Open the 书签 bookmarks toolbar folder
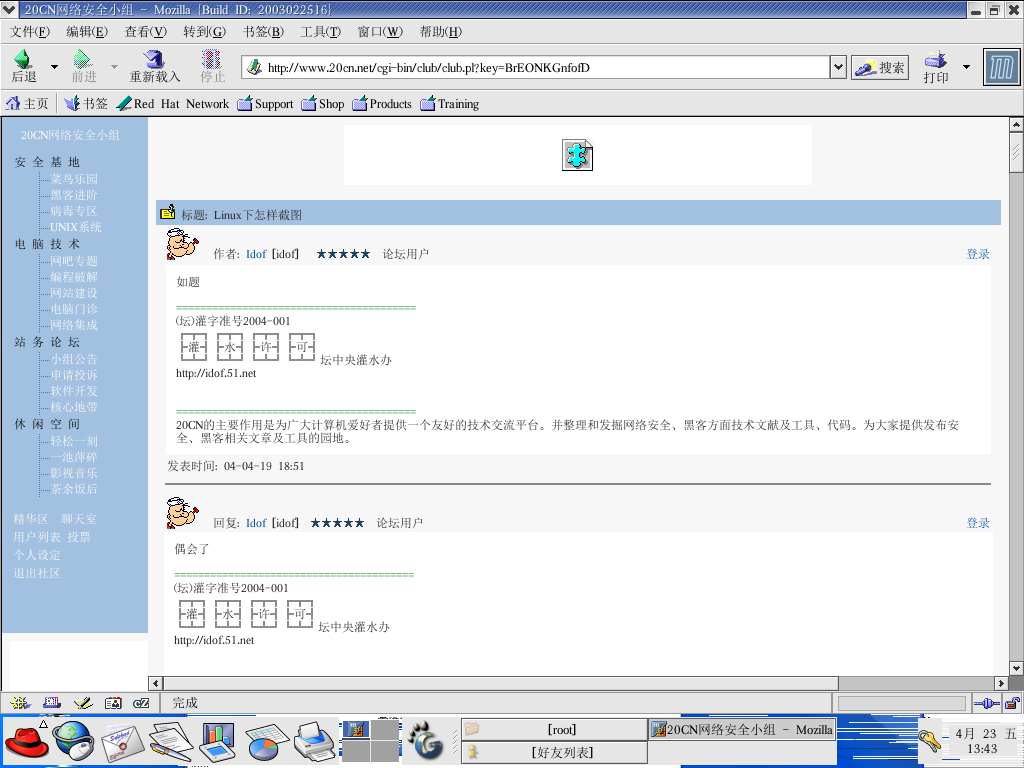The width and height of the screenshot is (1024, 768). pyautogui.click(x=86, y=103)
